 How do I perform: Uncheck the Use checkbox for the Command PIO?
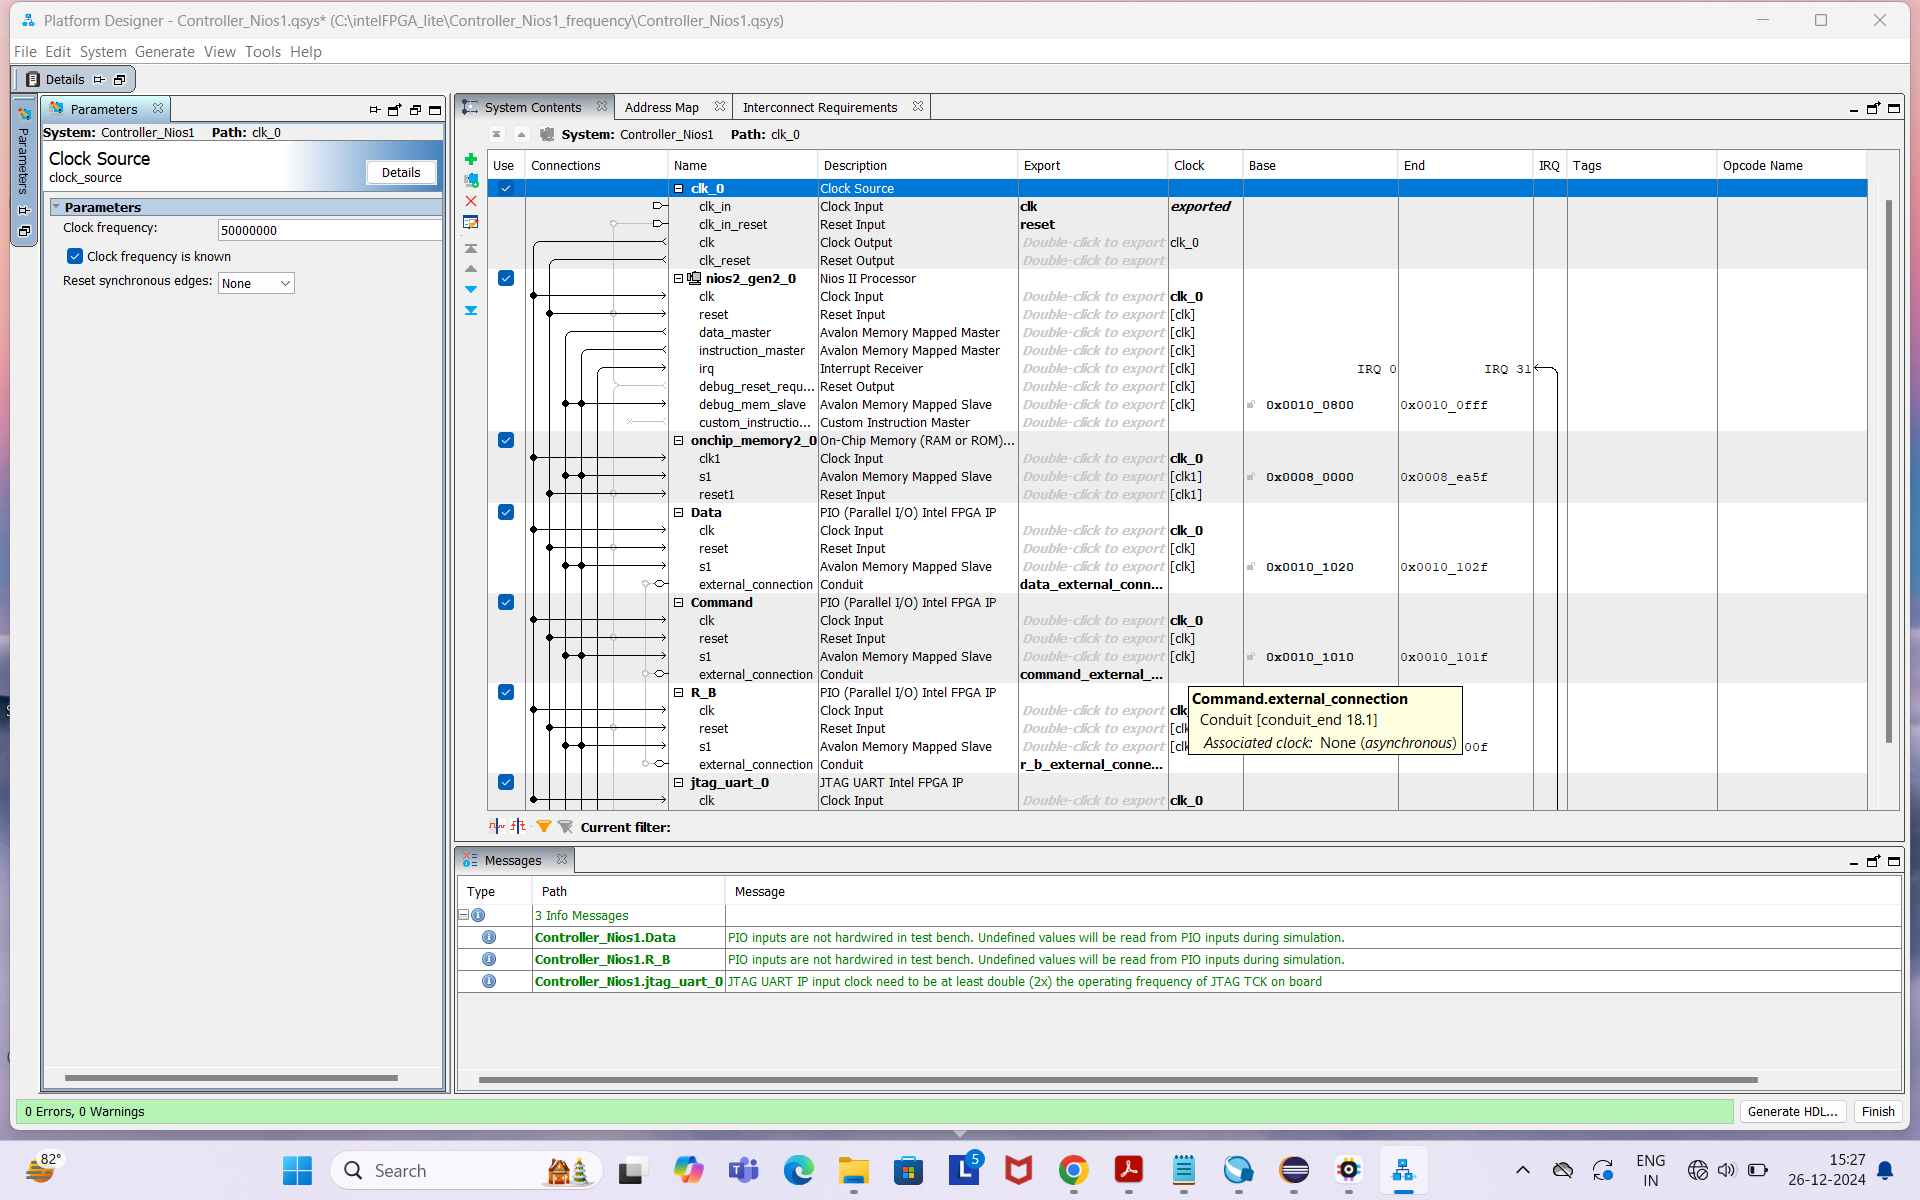click(x=506, y=602)
